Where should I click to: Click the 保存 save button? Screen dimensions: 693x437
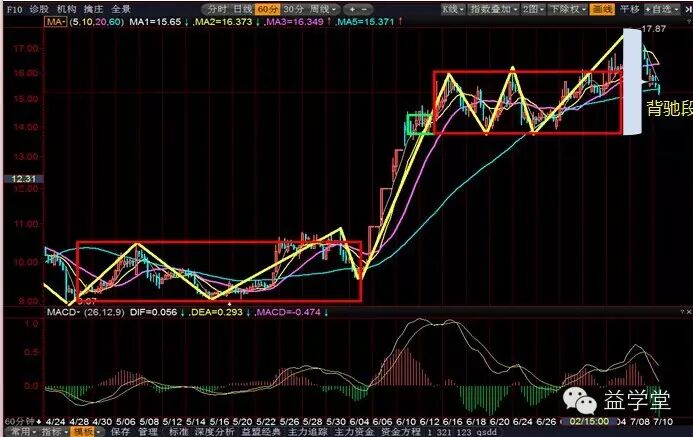(x=120, y=432)
